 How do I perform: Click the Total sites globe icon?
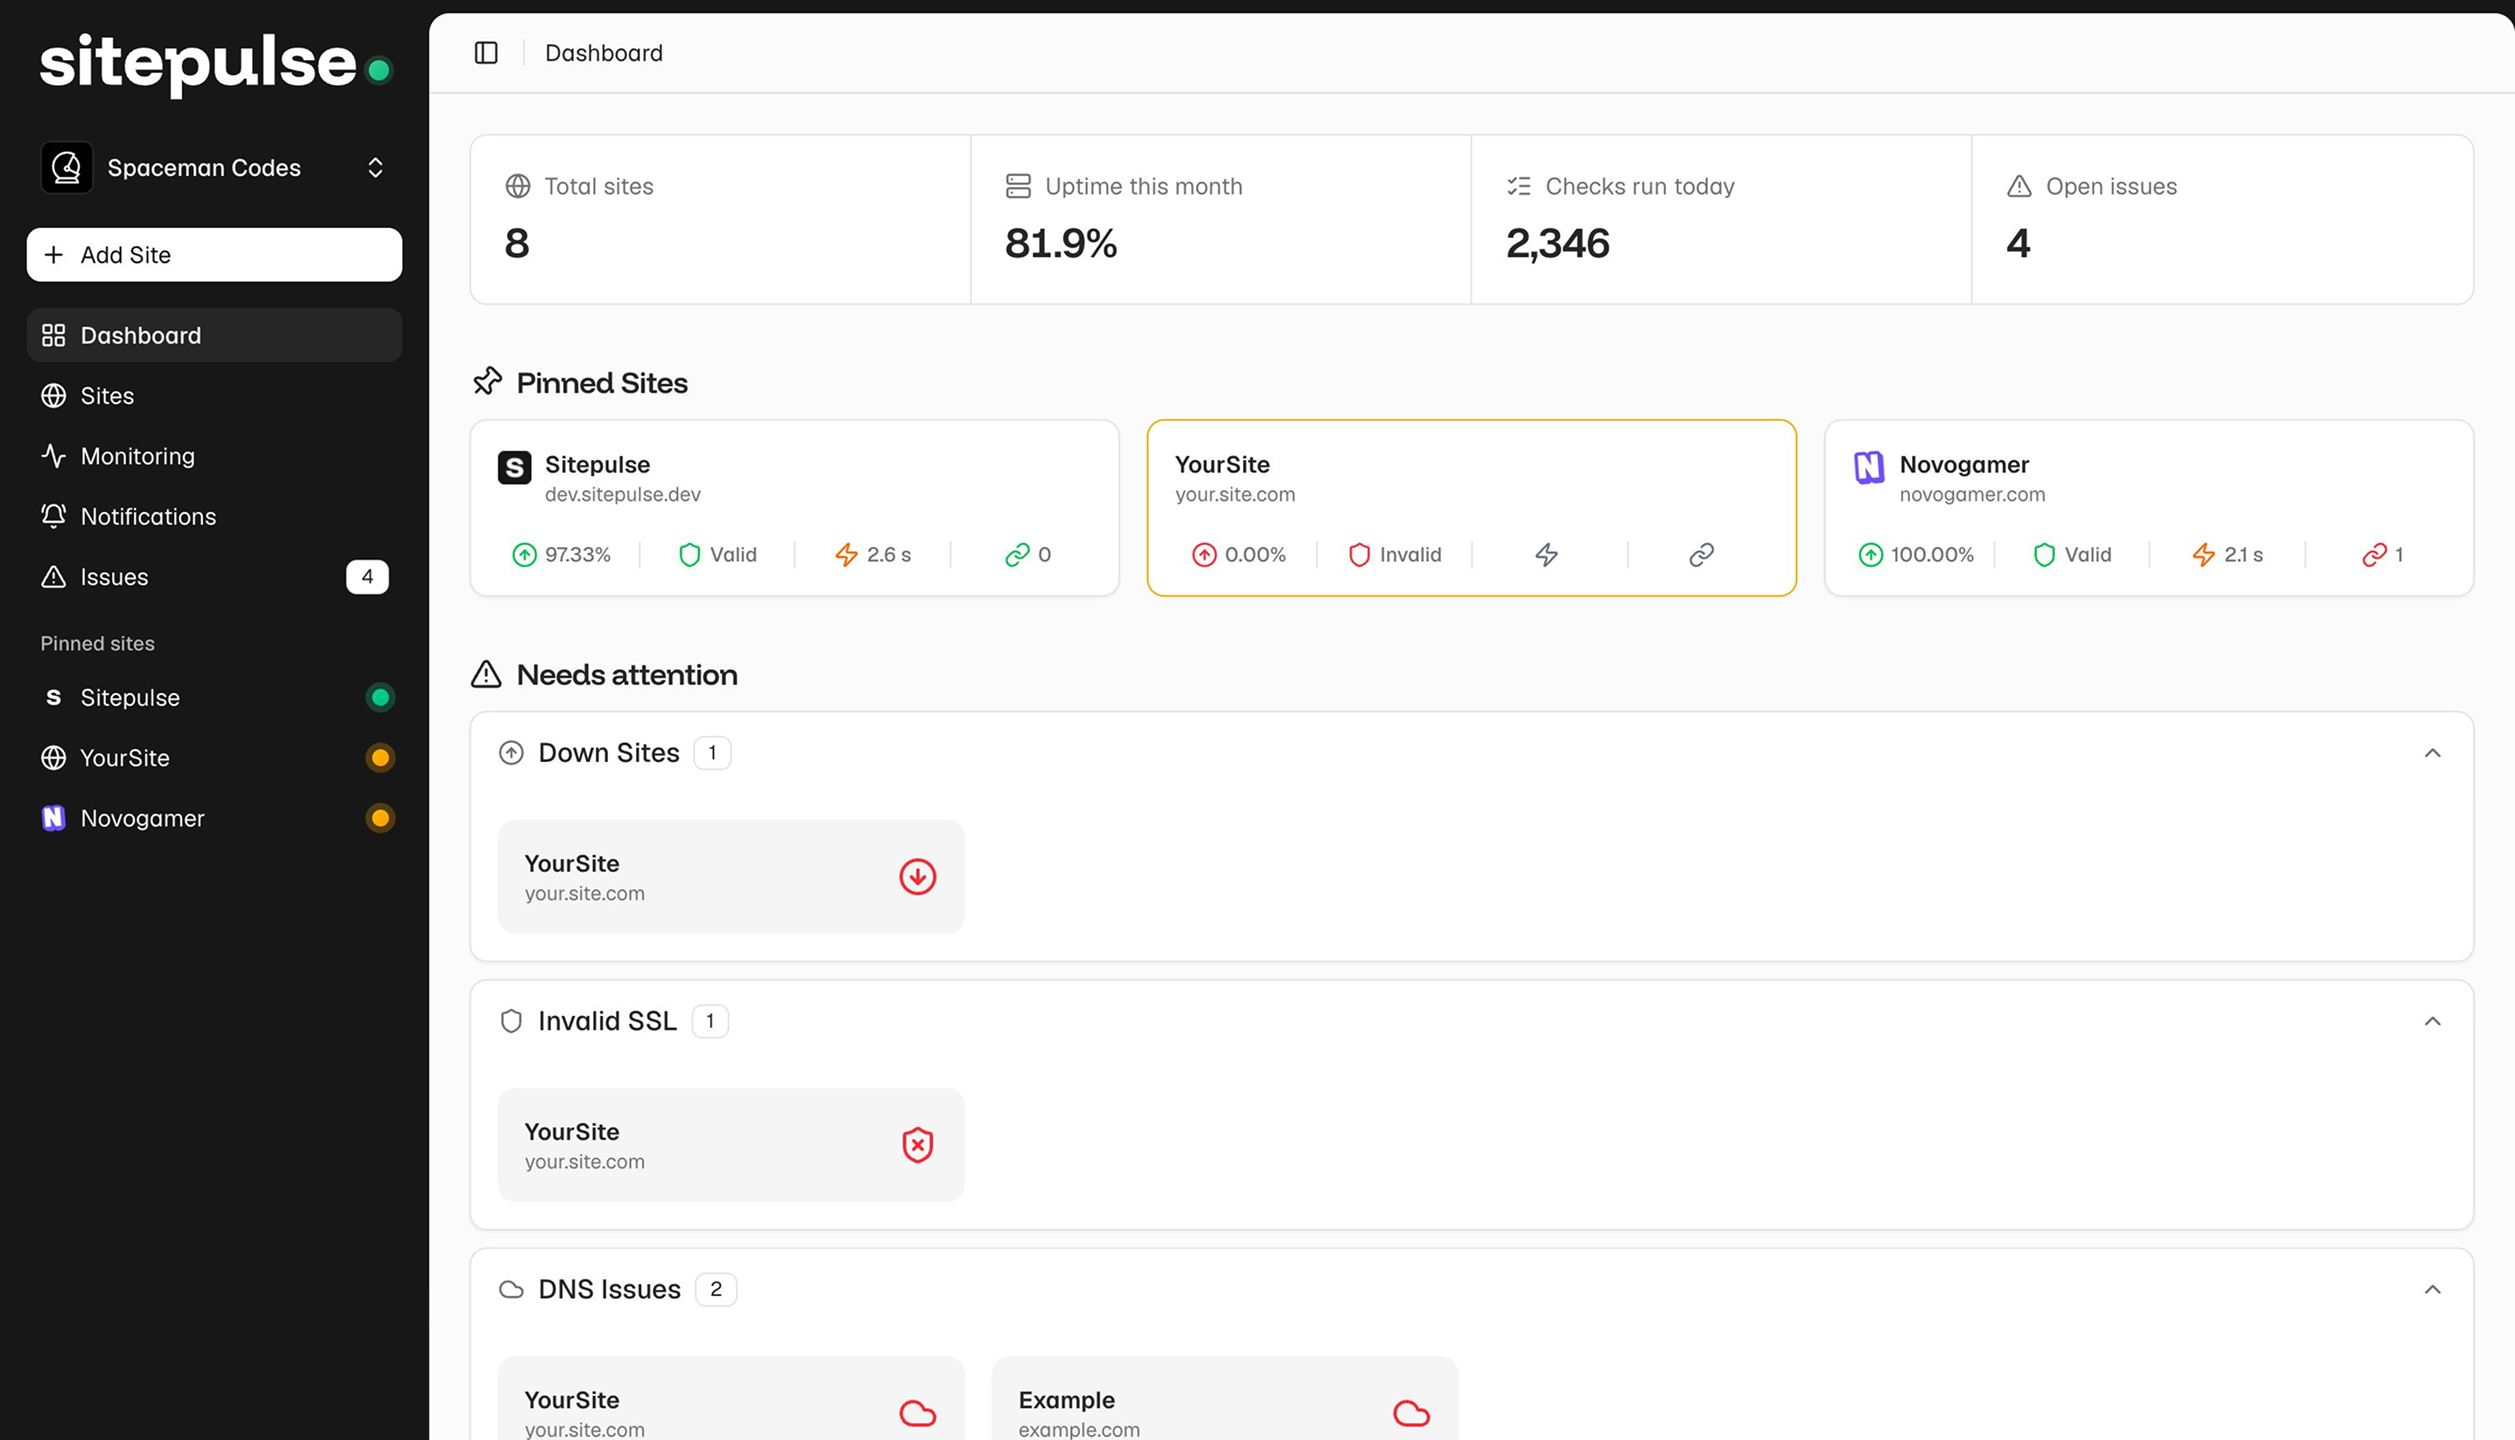click(x=518, y=186)
